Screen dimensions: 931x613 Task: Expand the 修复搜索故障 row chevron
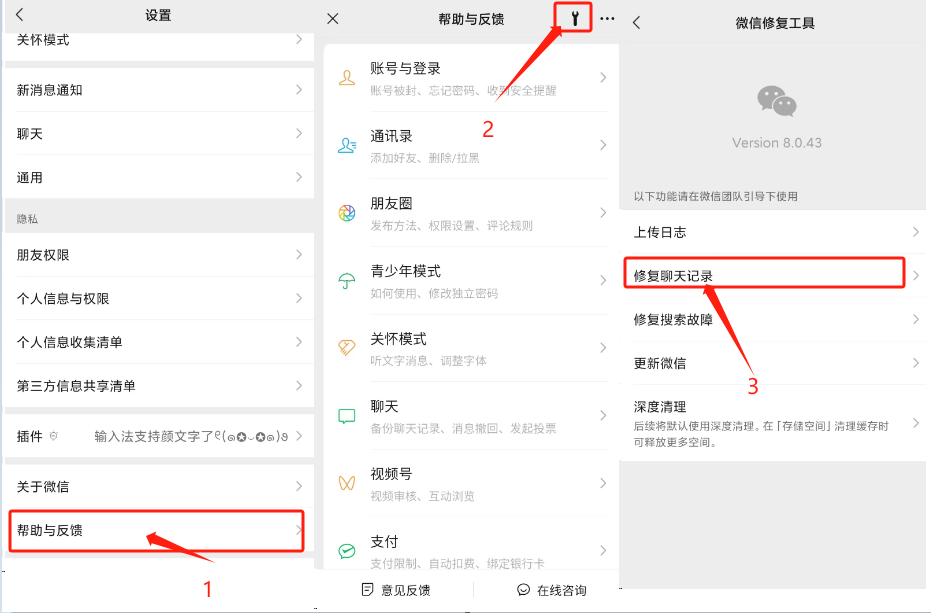[x=915, y=318]
